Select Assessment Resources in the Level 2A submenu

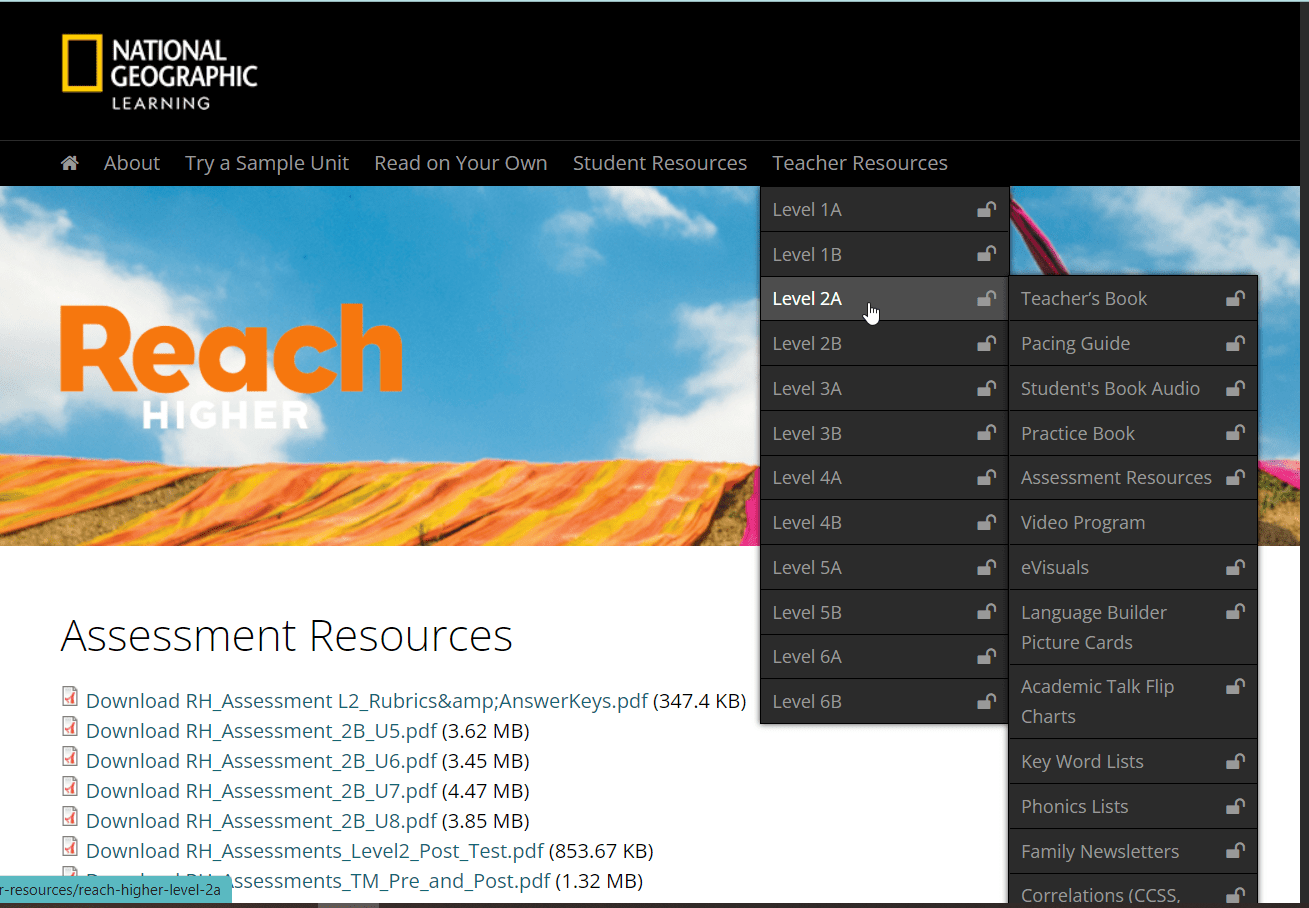point(1115,477)
